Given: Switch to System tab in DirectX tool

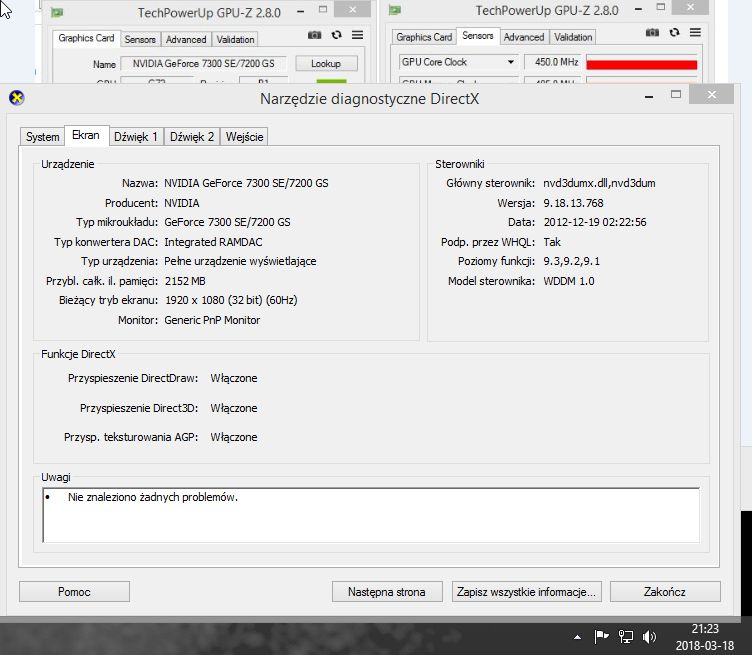Looking at the screenshot, I should [x=42, y=137].
